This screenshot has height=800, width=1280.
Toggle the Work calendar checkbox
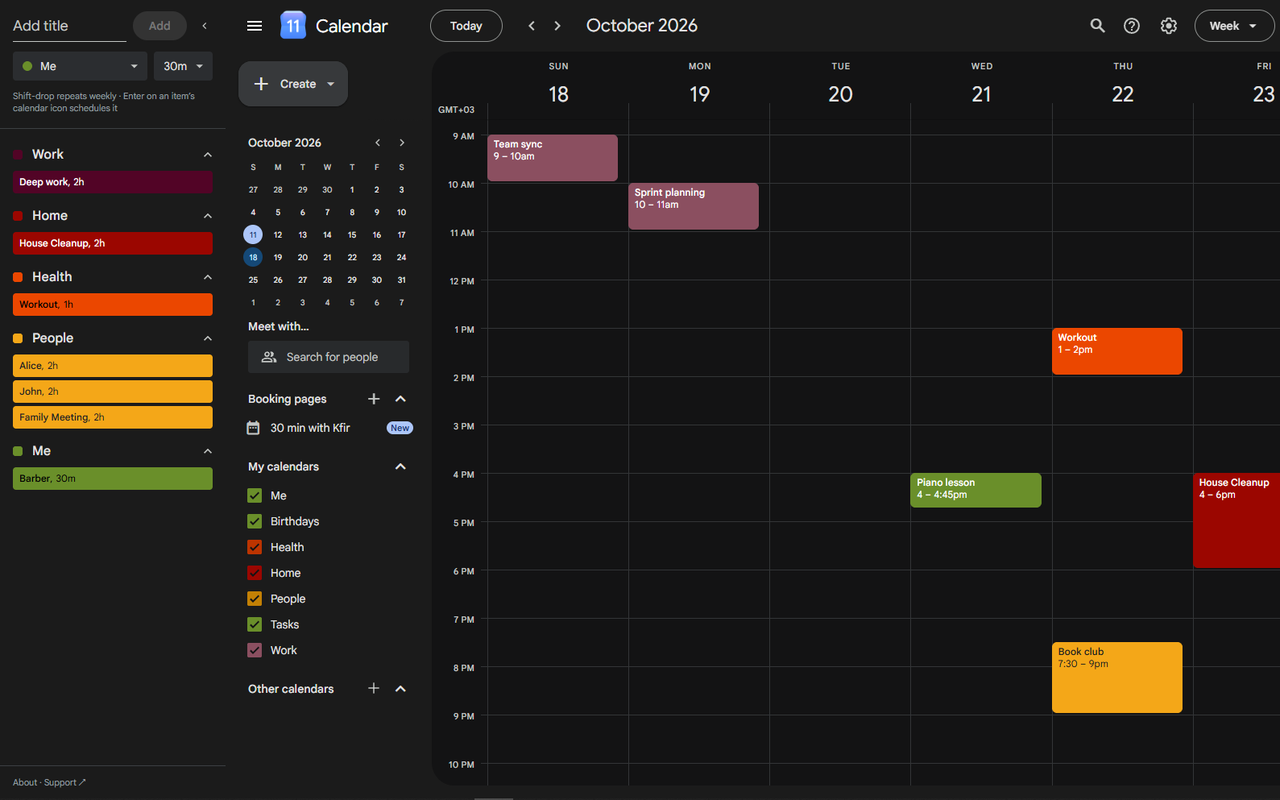(x=254, y=651)
